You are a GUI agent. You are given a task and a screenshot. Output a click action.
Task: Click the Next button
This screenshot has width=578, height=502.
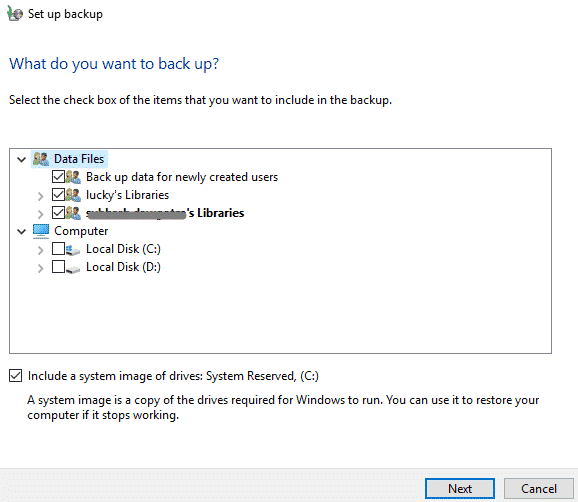pyautogui.click(x=460, y=488)
